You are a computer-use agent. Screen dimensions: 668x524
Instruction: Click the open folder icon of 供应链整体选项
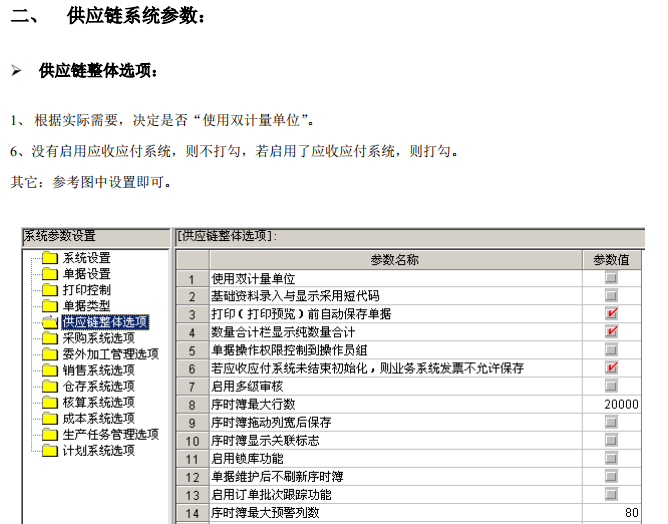click(x=50, y=322)
